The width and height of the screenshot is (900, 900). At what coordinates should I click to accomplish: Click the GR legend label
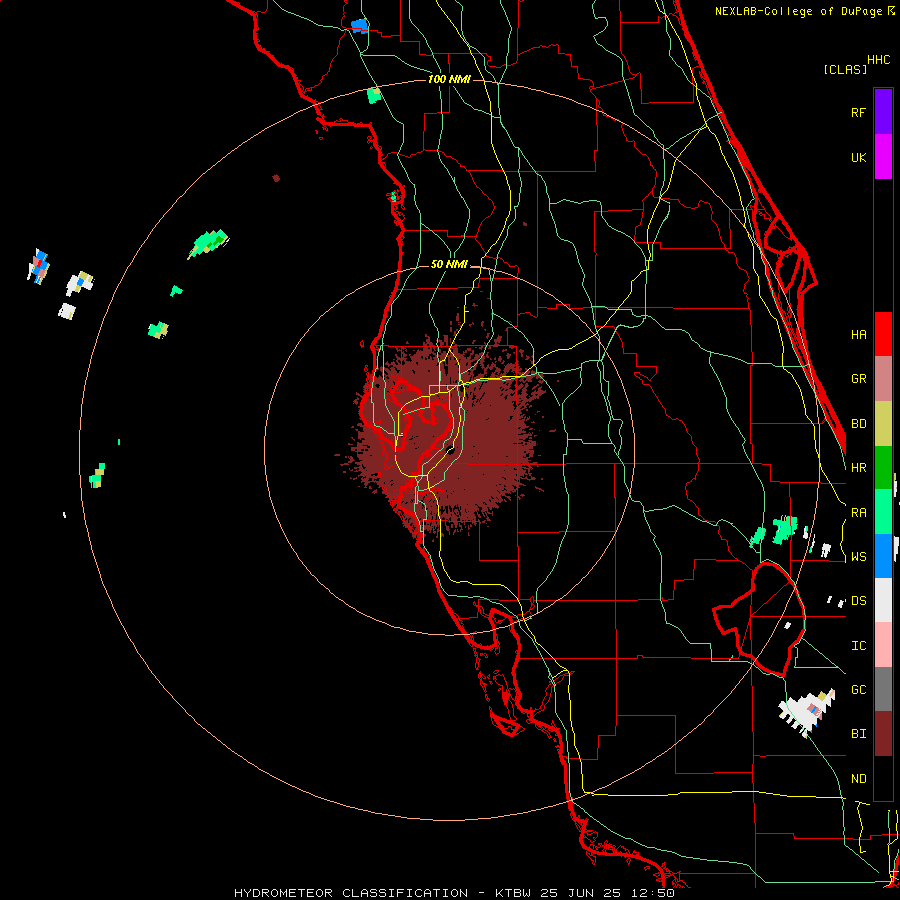tap(858, 379)
